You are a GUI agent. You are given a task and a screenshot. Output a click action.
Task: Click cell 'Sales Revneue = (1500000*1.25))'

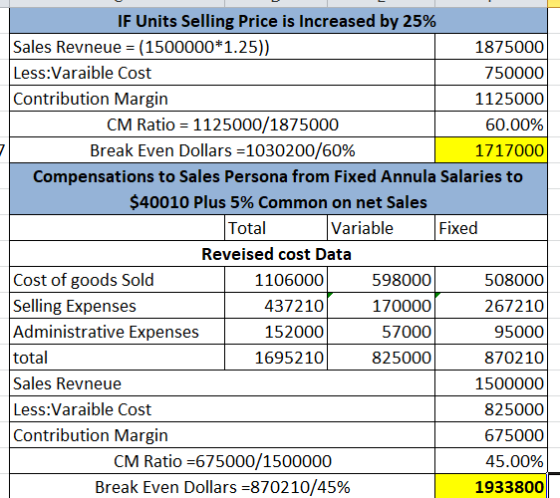222,47
